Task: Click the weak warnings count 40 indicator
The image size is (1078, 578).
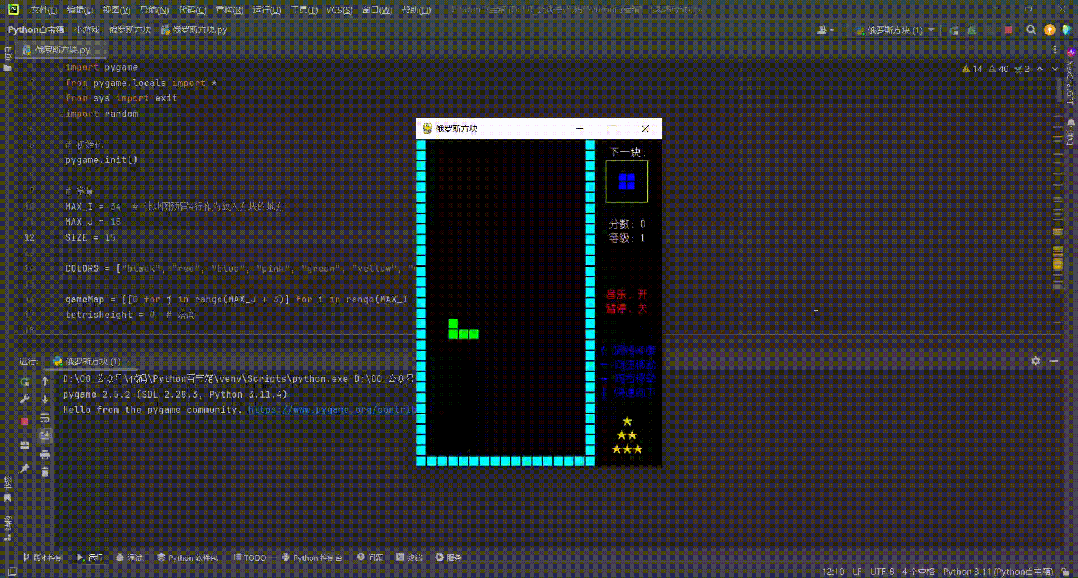Action: pos(998,69)
